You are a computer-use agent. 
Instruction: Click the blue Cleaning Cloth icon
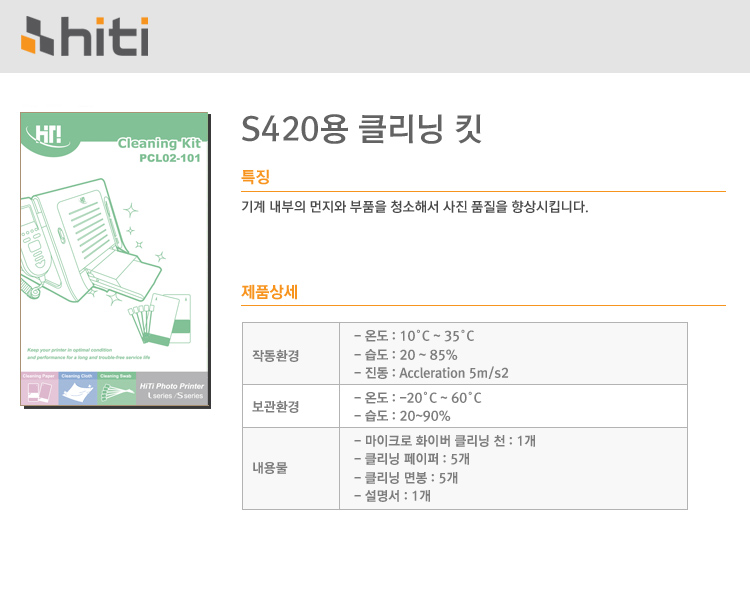tap(78, 388)
